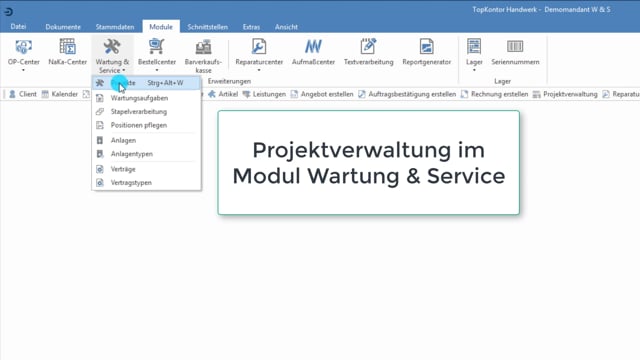Click the app logo icon in title bar

tap(8, 12)
